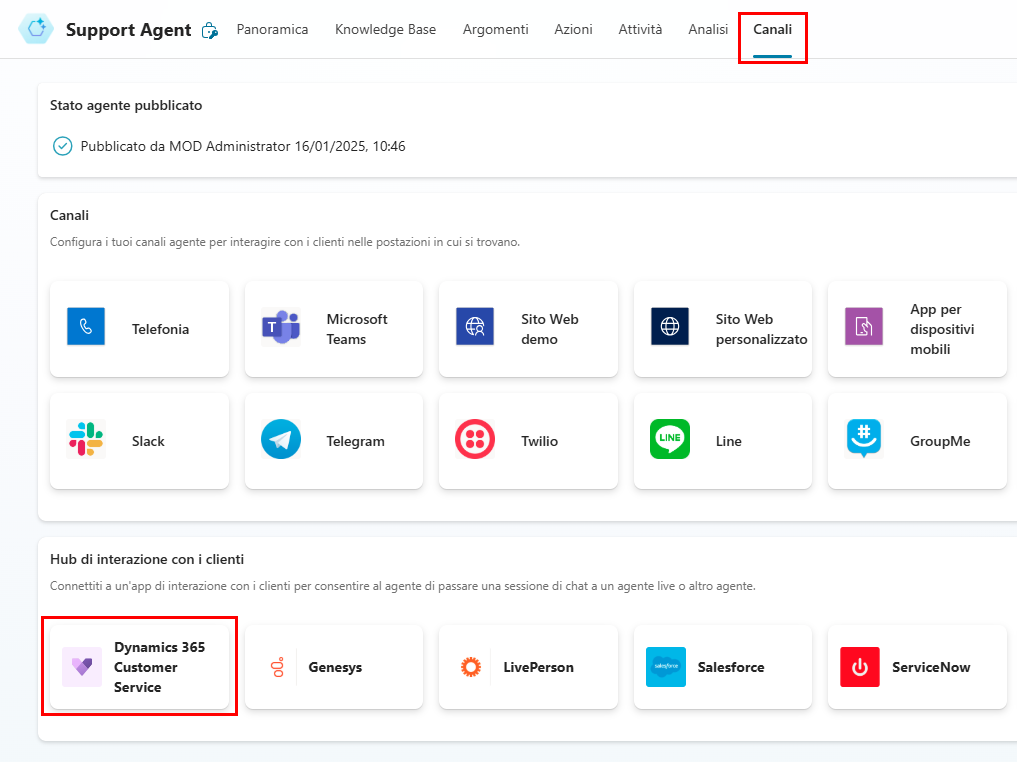This screenshot has height=762, width=1017.
Task: Click the GroupMe hashtag icon
Action: coord(864,438)
